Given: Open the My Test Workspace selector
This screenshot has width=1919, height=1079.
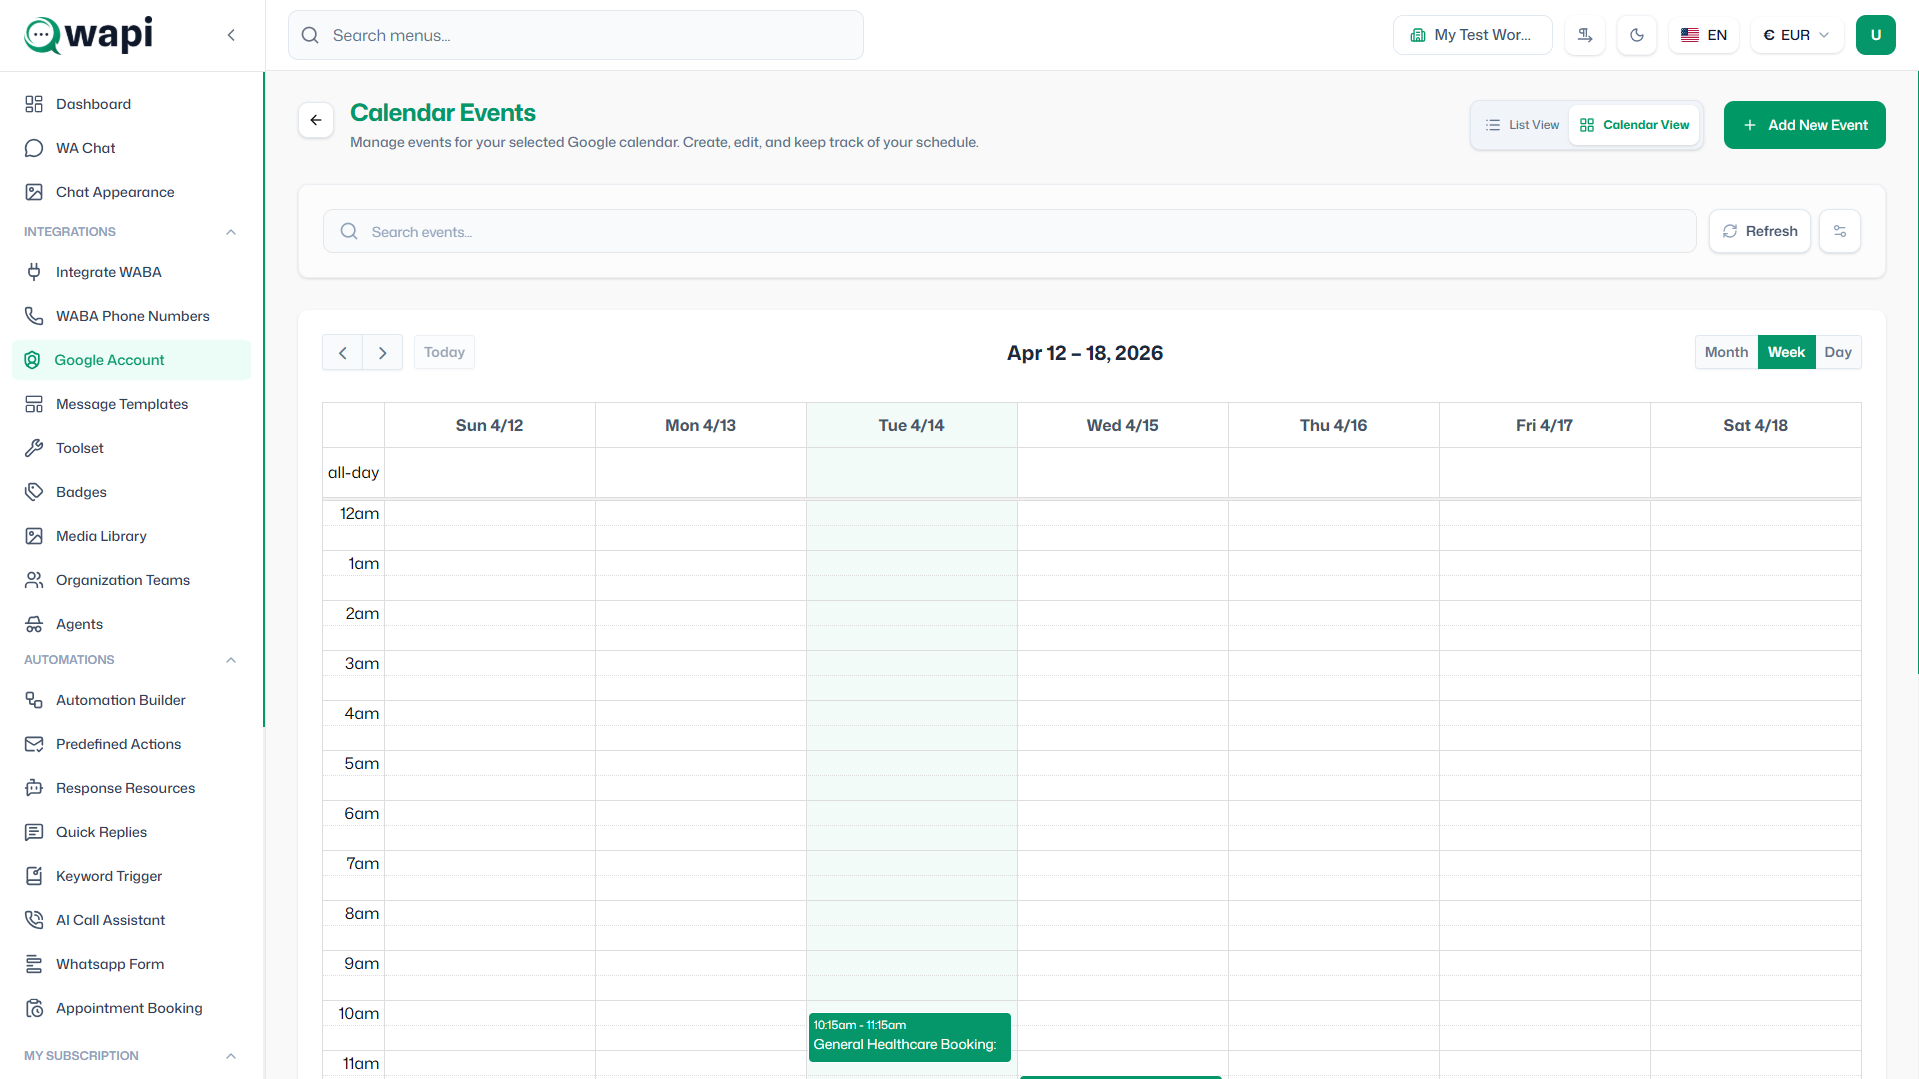Looking at the screenshot, I should [x=1472, y=35].
